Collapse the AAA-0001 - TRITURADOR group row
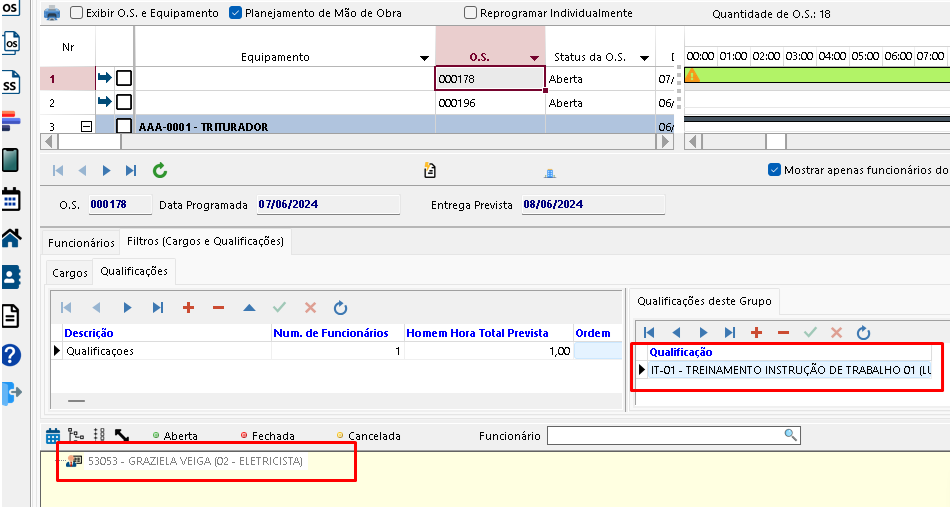Screen dimensions: 952x511 point(86,127)
